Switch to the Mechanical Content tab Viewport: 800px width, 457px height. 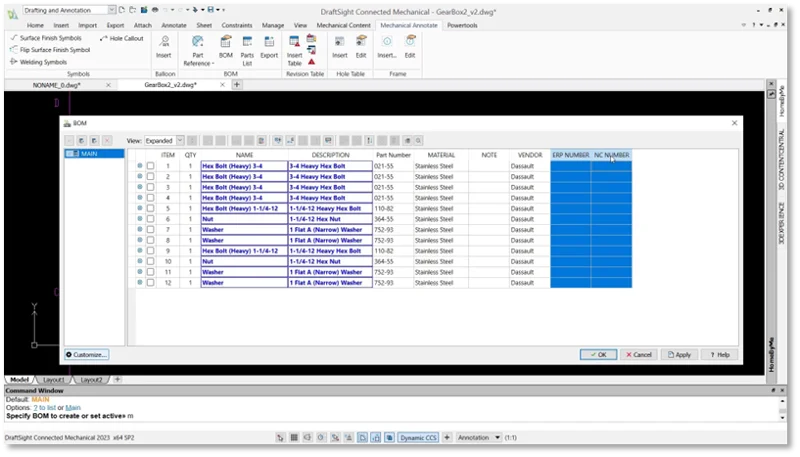click(345, 24)
